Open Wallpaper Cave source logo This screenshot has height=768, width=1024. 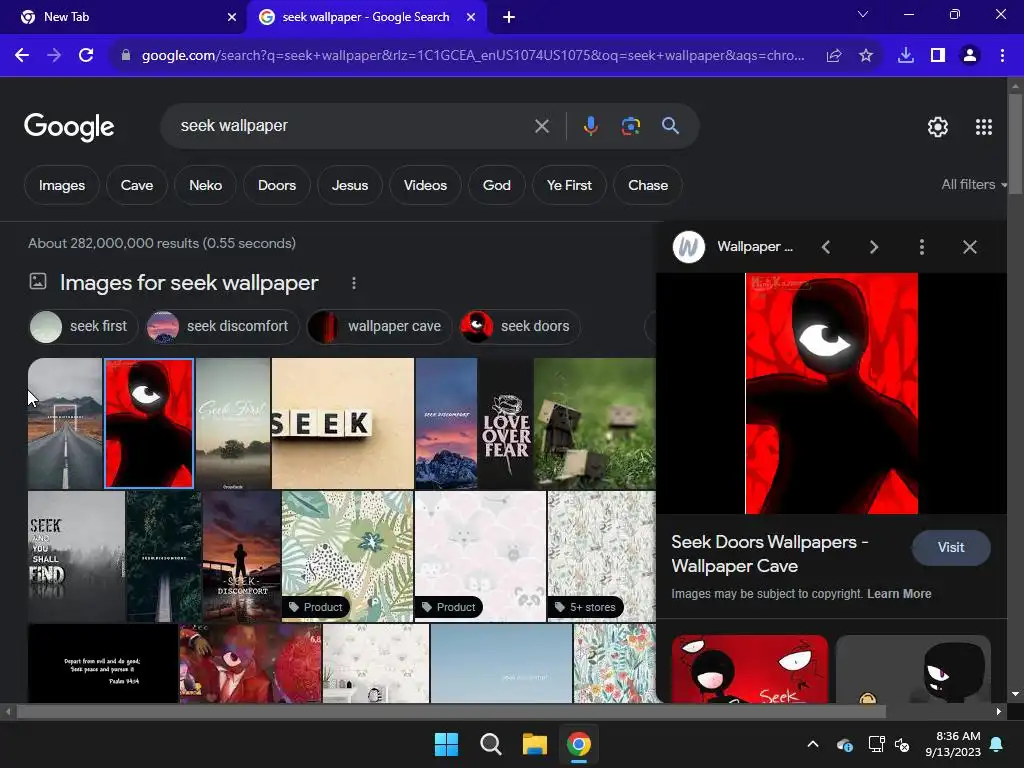click(x=689, y=247)
